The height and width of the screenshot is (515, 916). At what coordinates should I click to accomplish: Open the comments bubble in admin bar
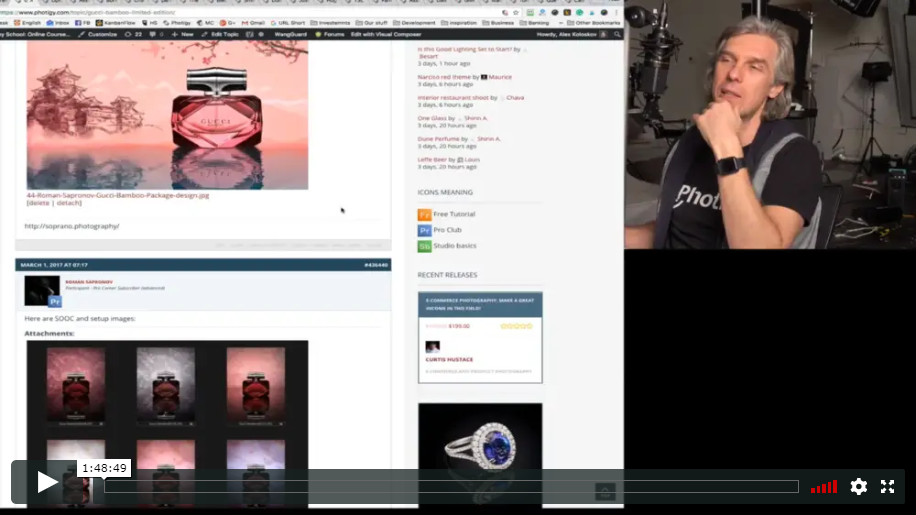click(157, 34)
